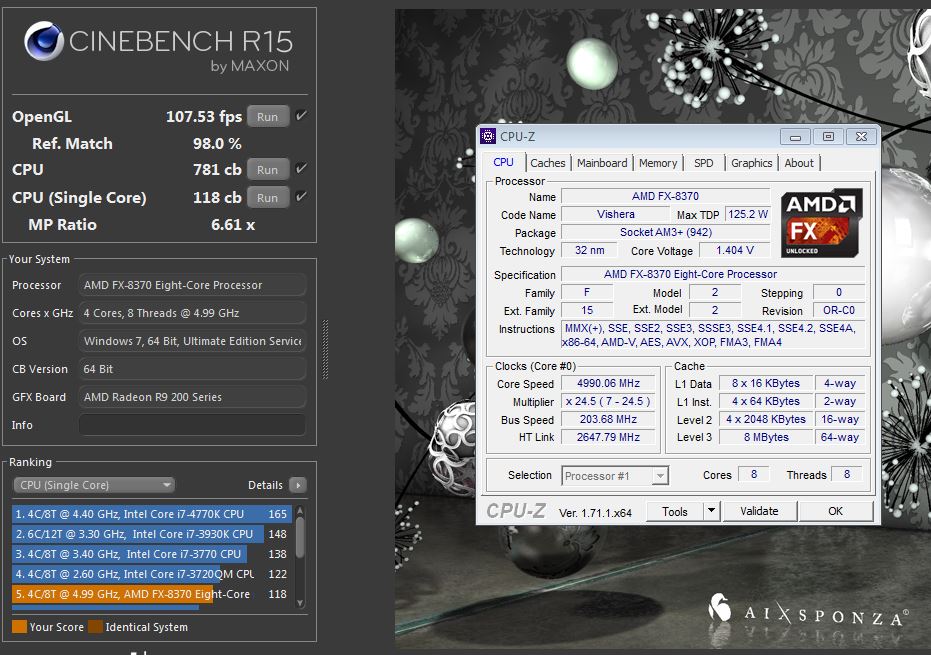The width and height of the screenshot is (931, 655).
Task: Select the Intel Core i7-3770 ranking row
Action: tap(151, 554)
